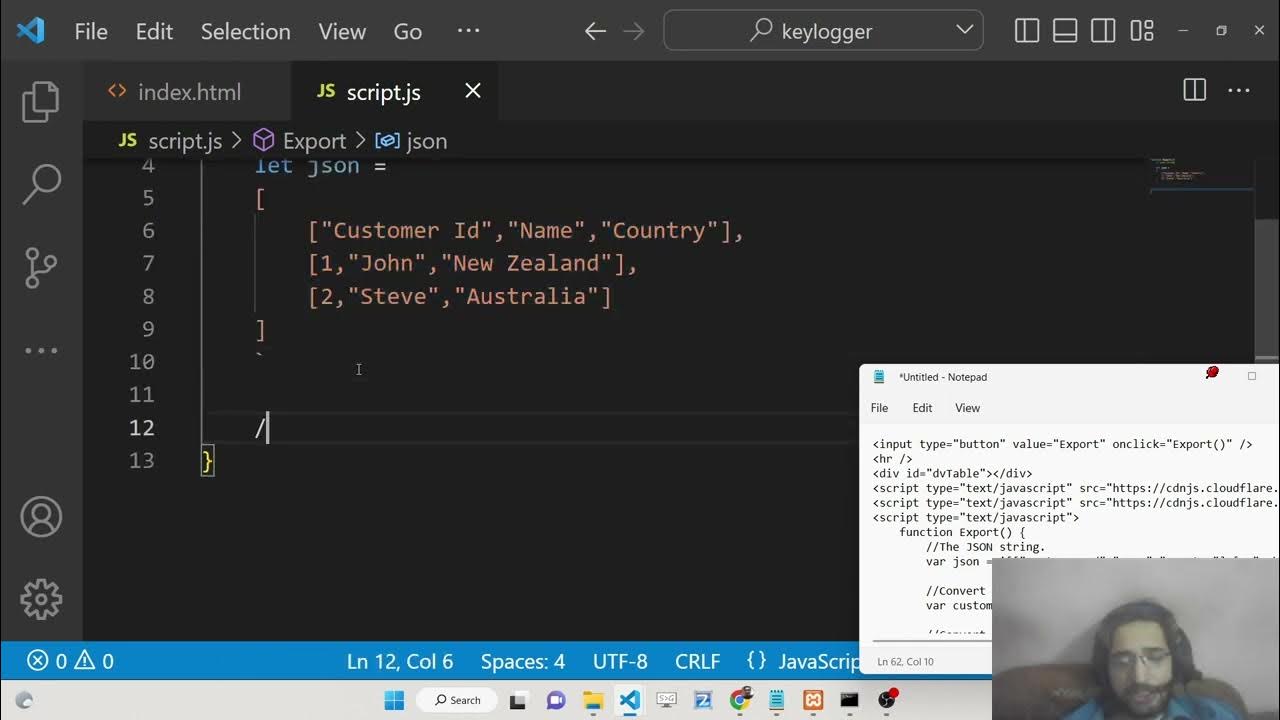
Task: Open the Accounts menu icon
Action: click(41, 517)
